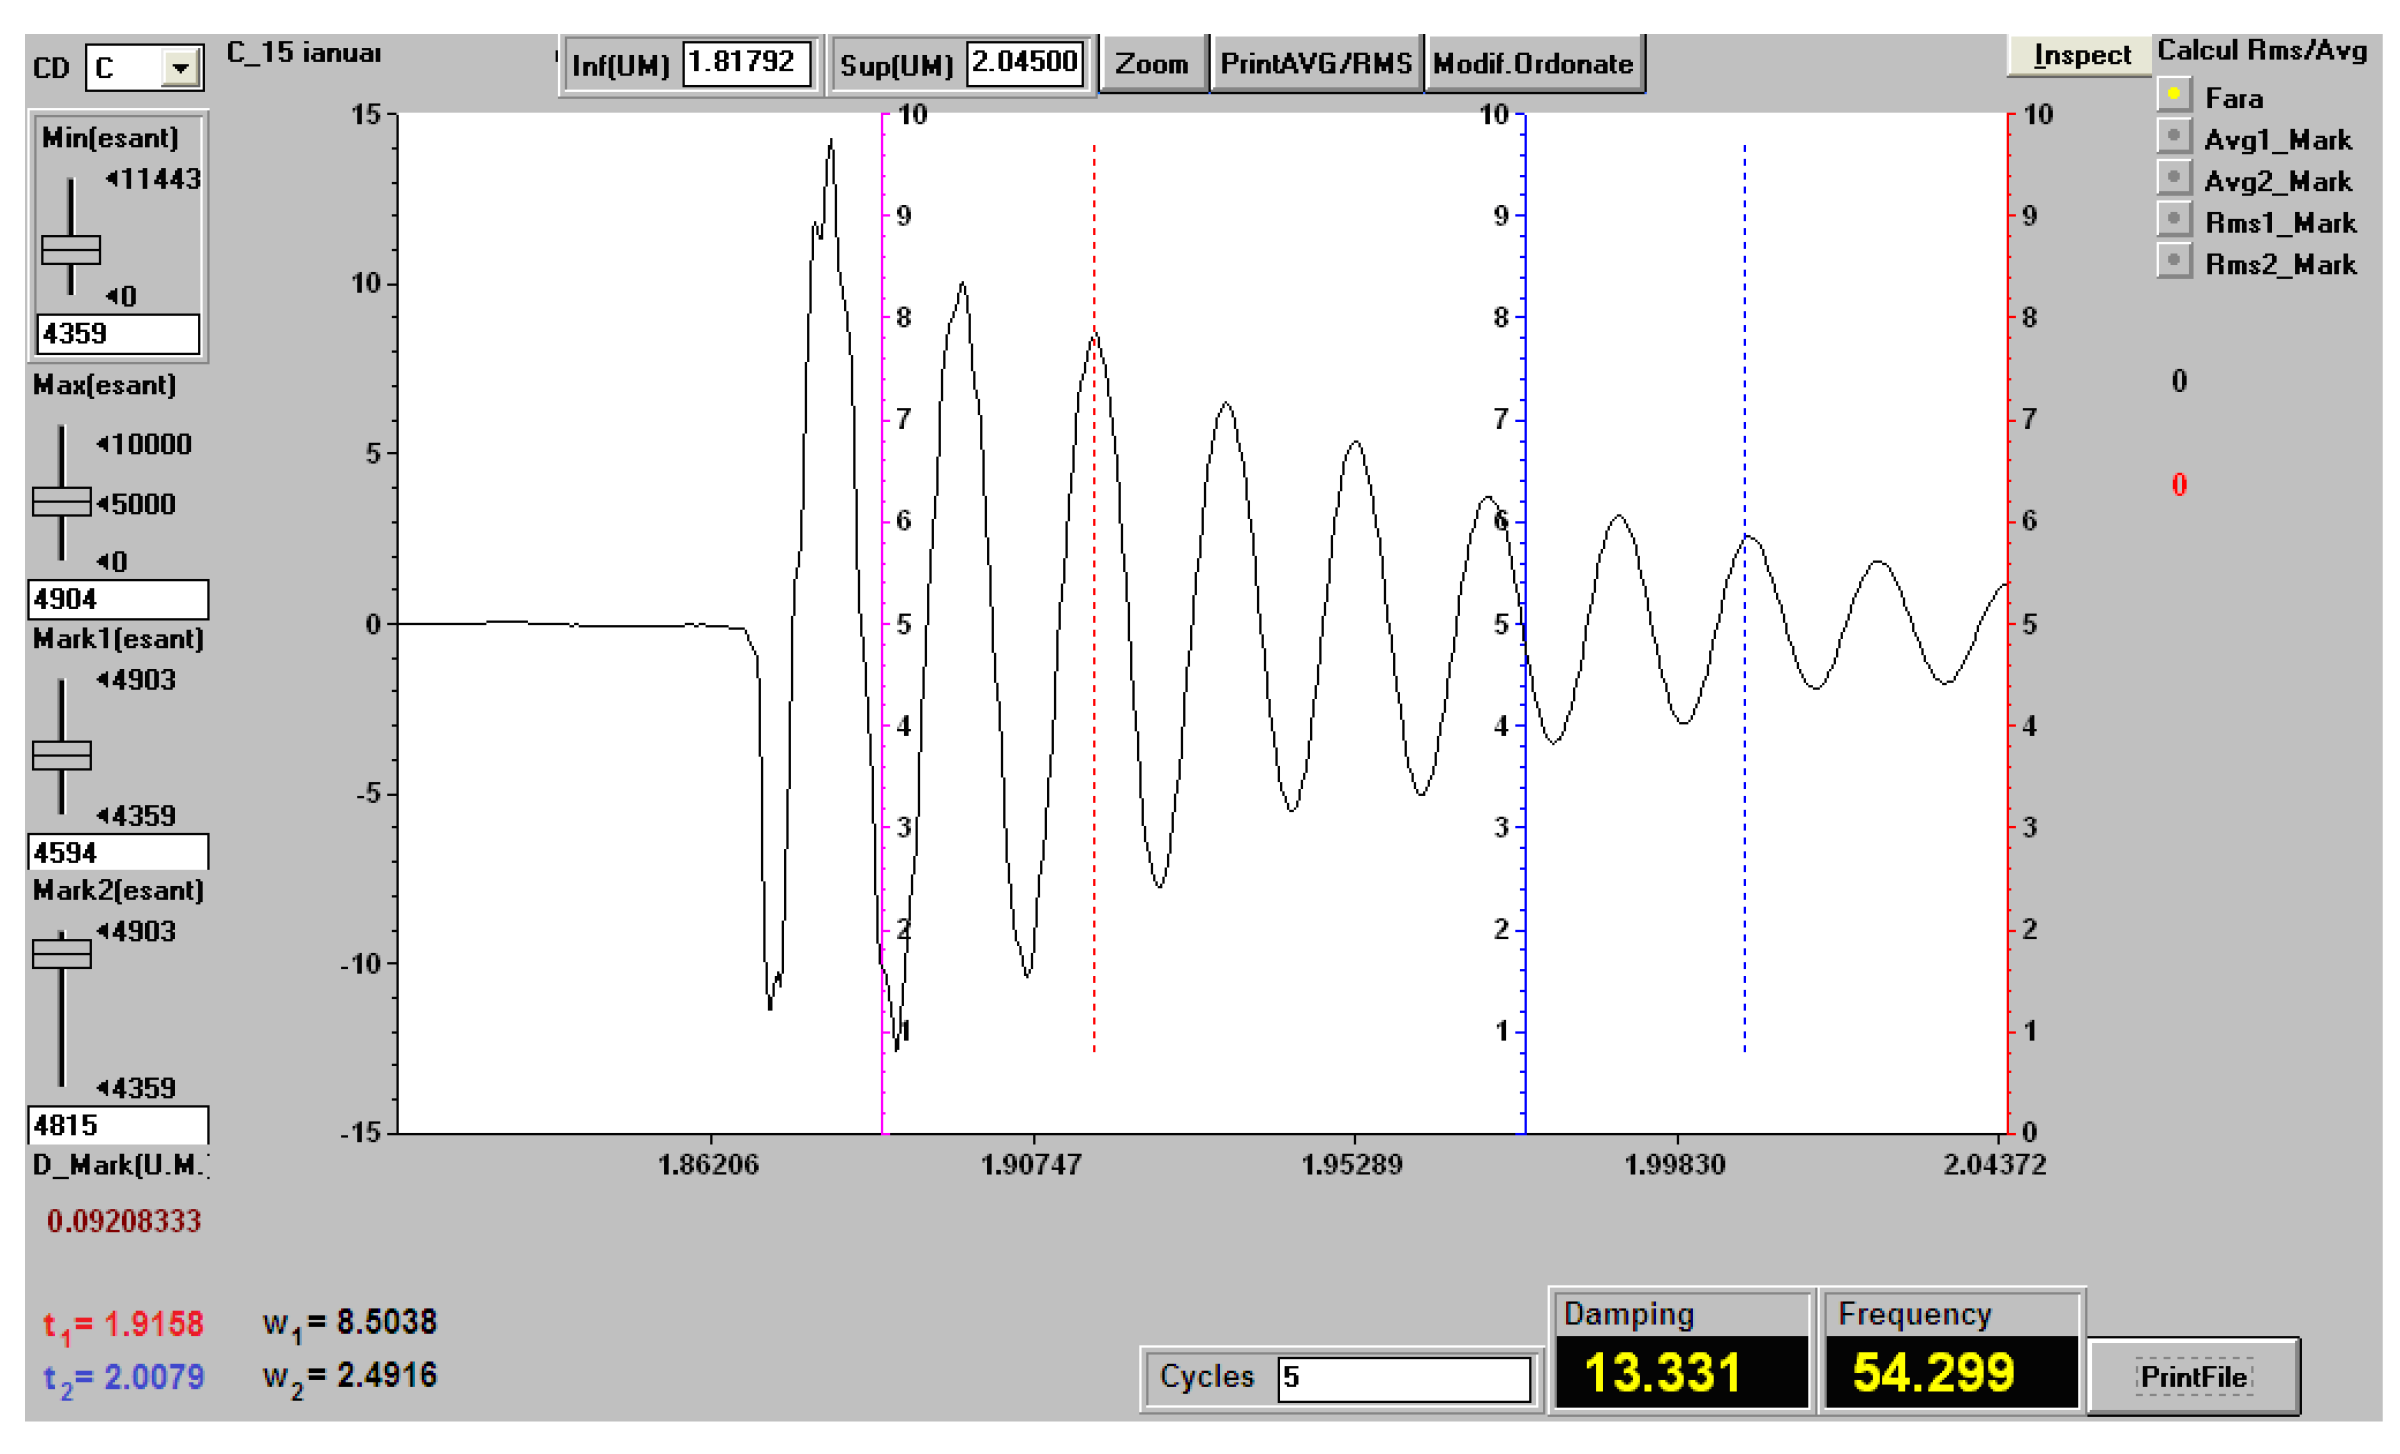
Task: Click the red dashed t1 marker line
Action: pos(1094,598)
